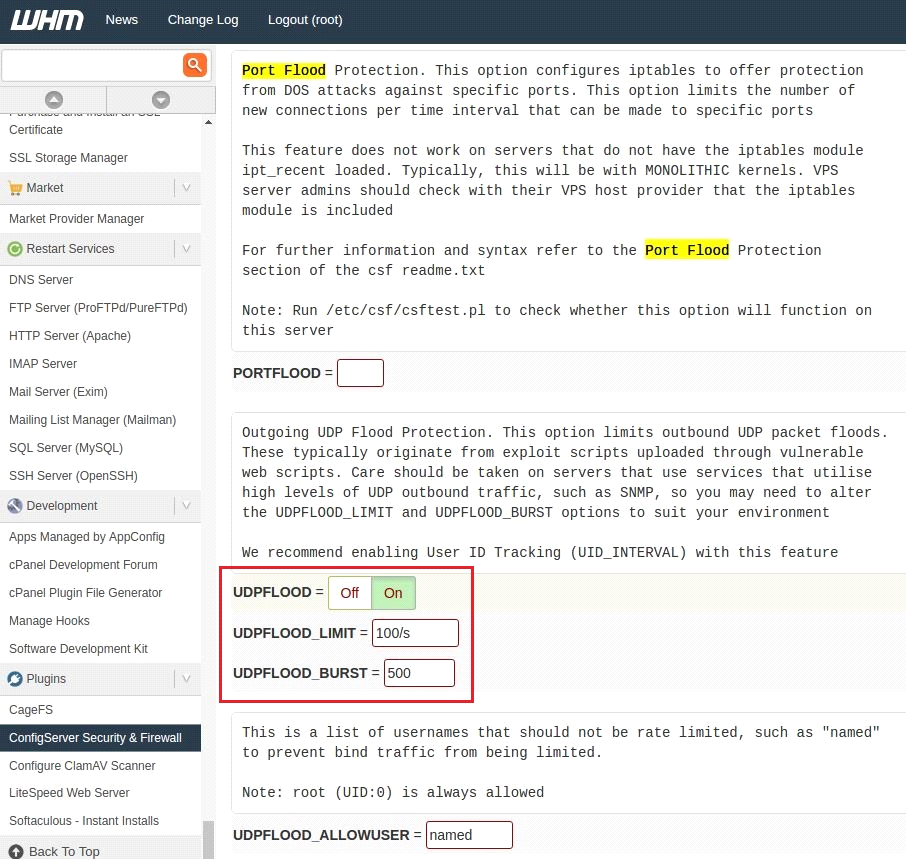Click the green Restart Services icon
Screen dimensions: 906x859
tap(15, 249)
